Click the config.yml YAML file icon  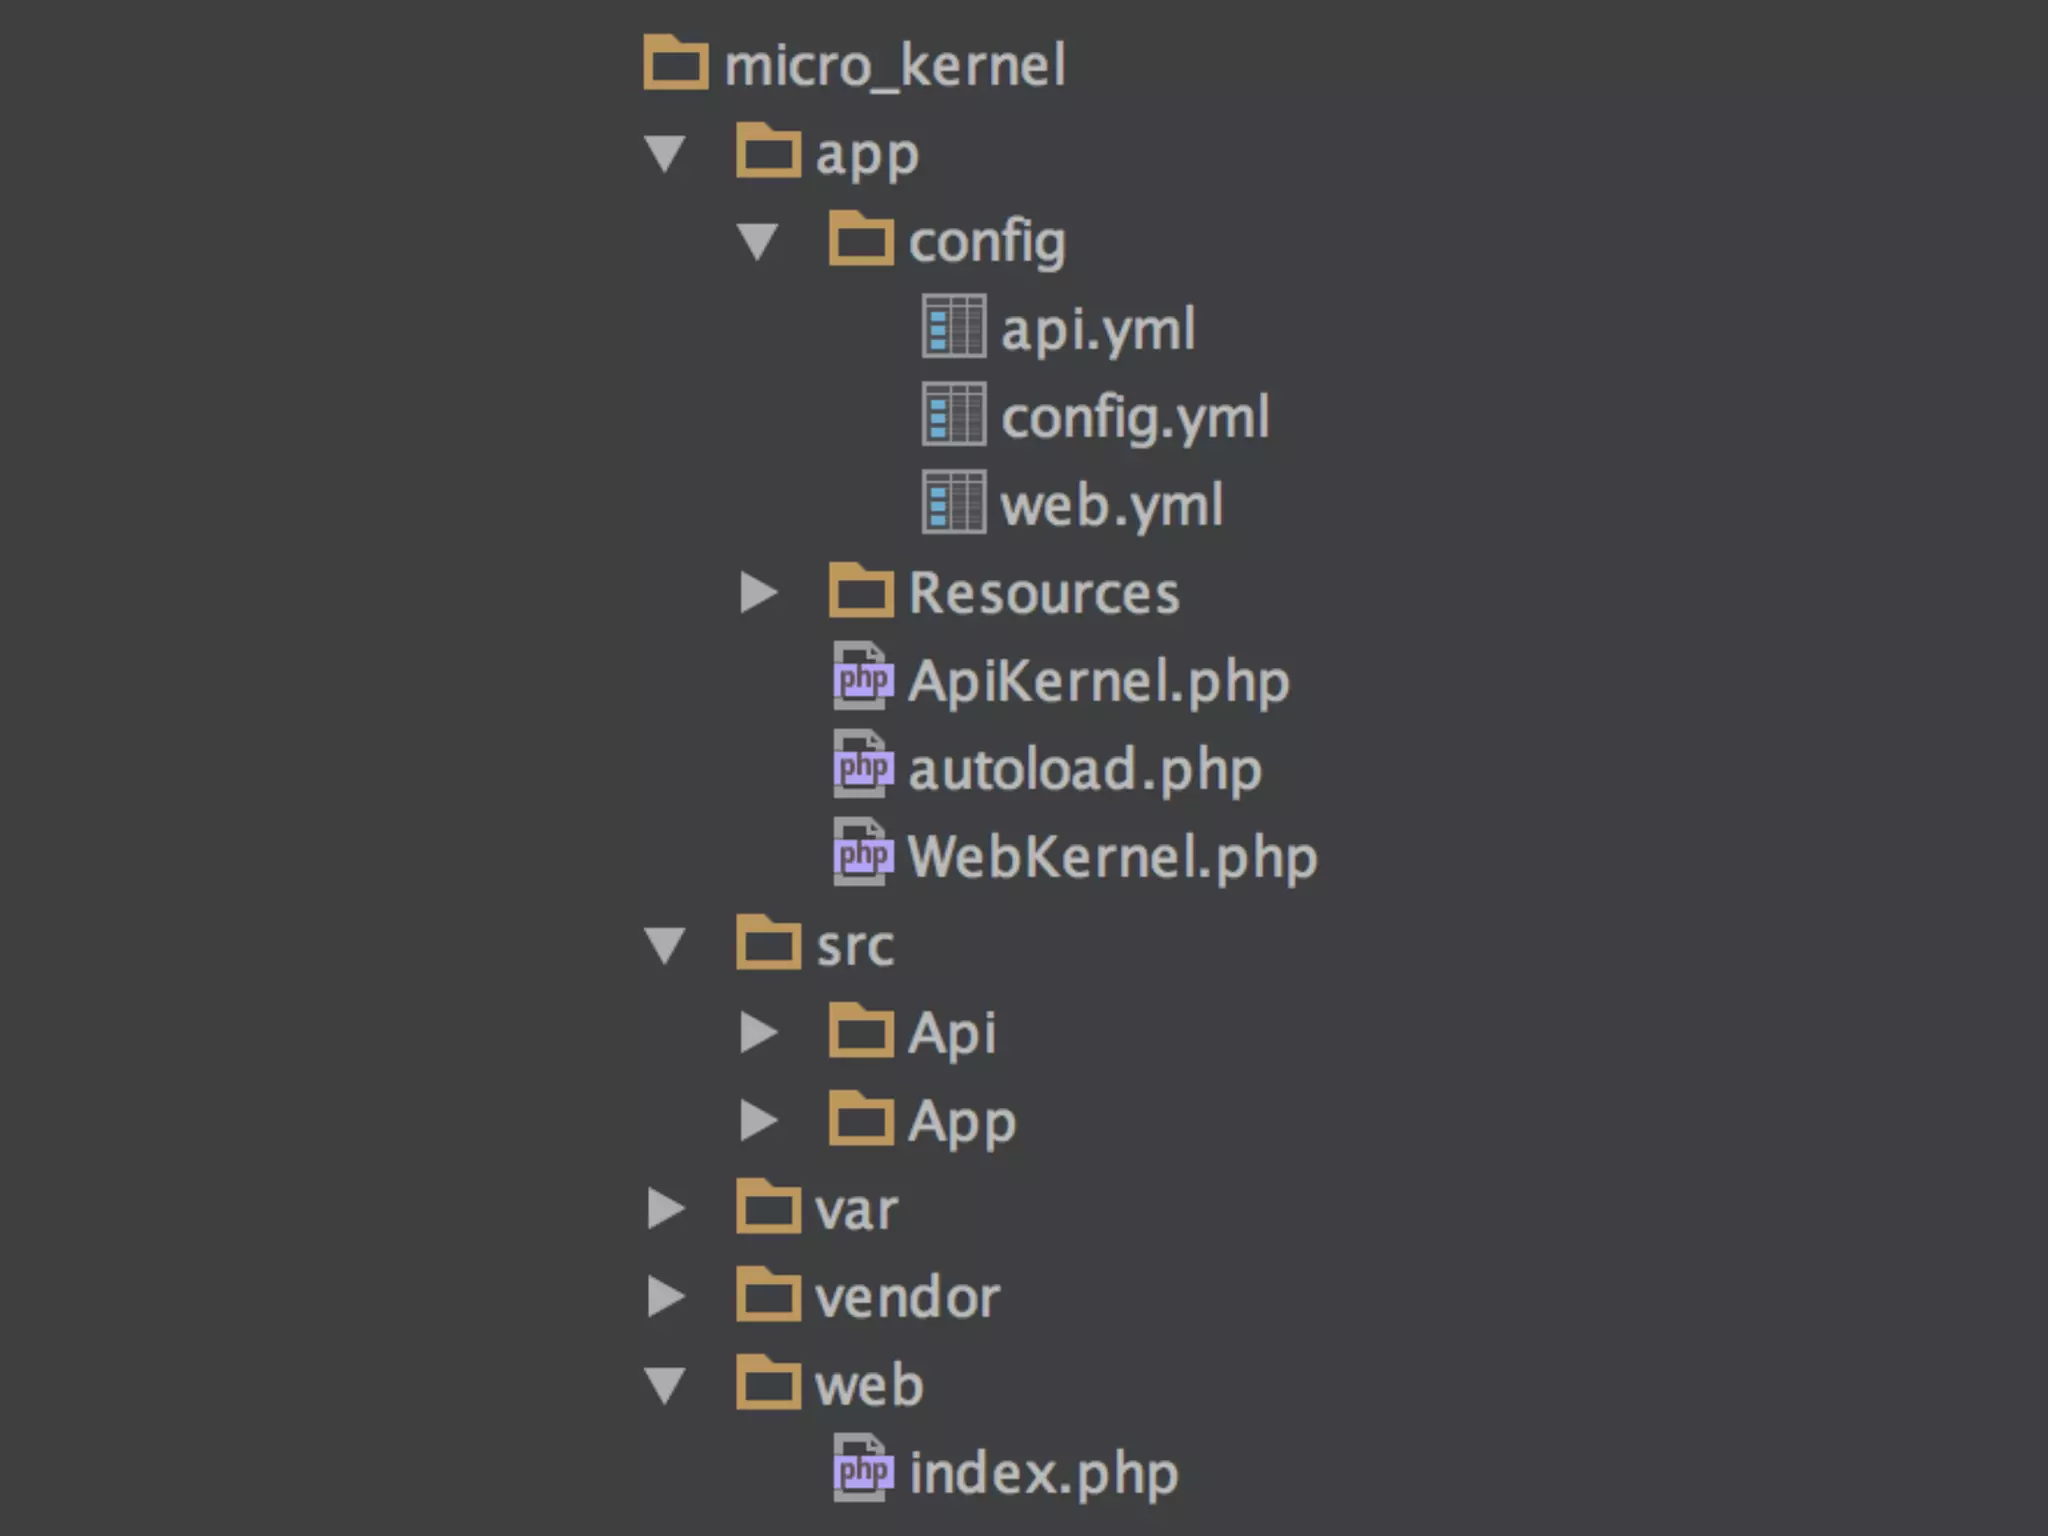coord(953,414)
